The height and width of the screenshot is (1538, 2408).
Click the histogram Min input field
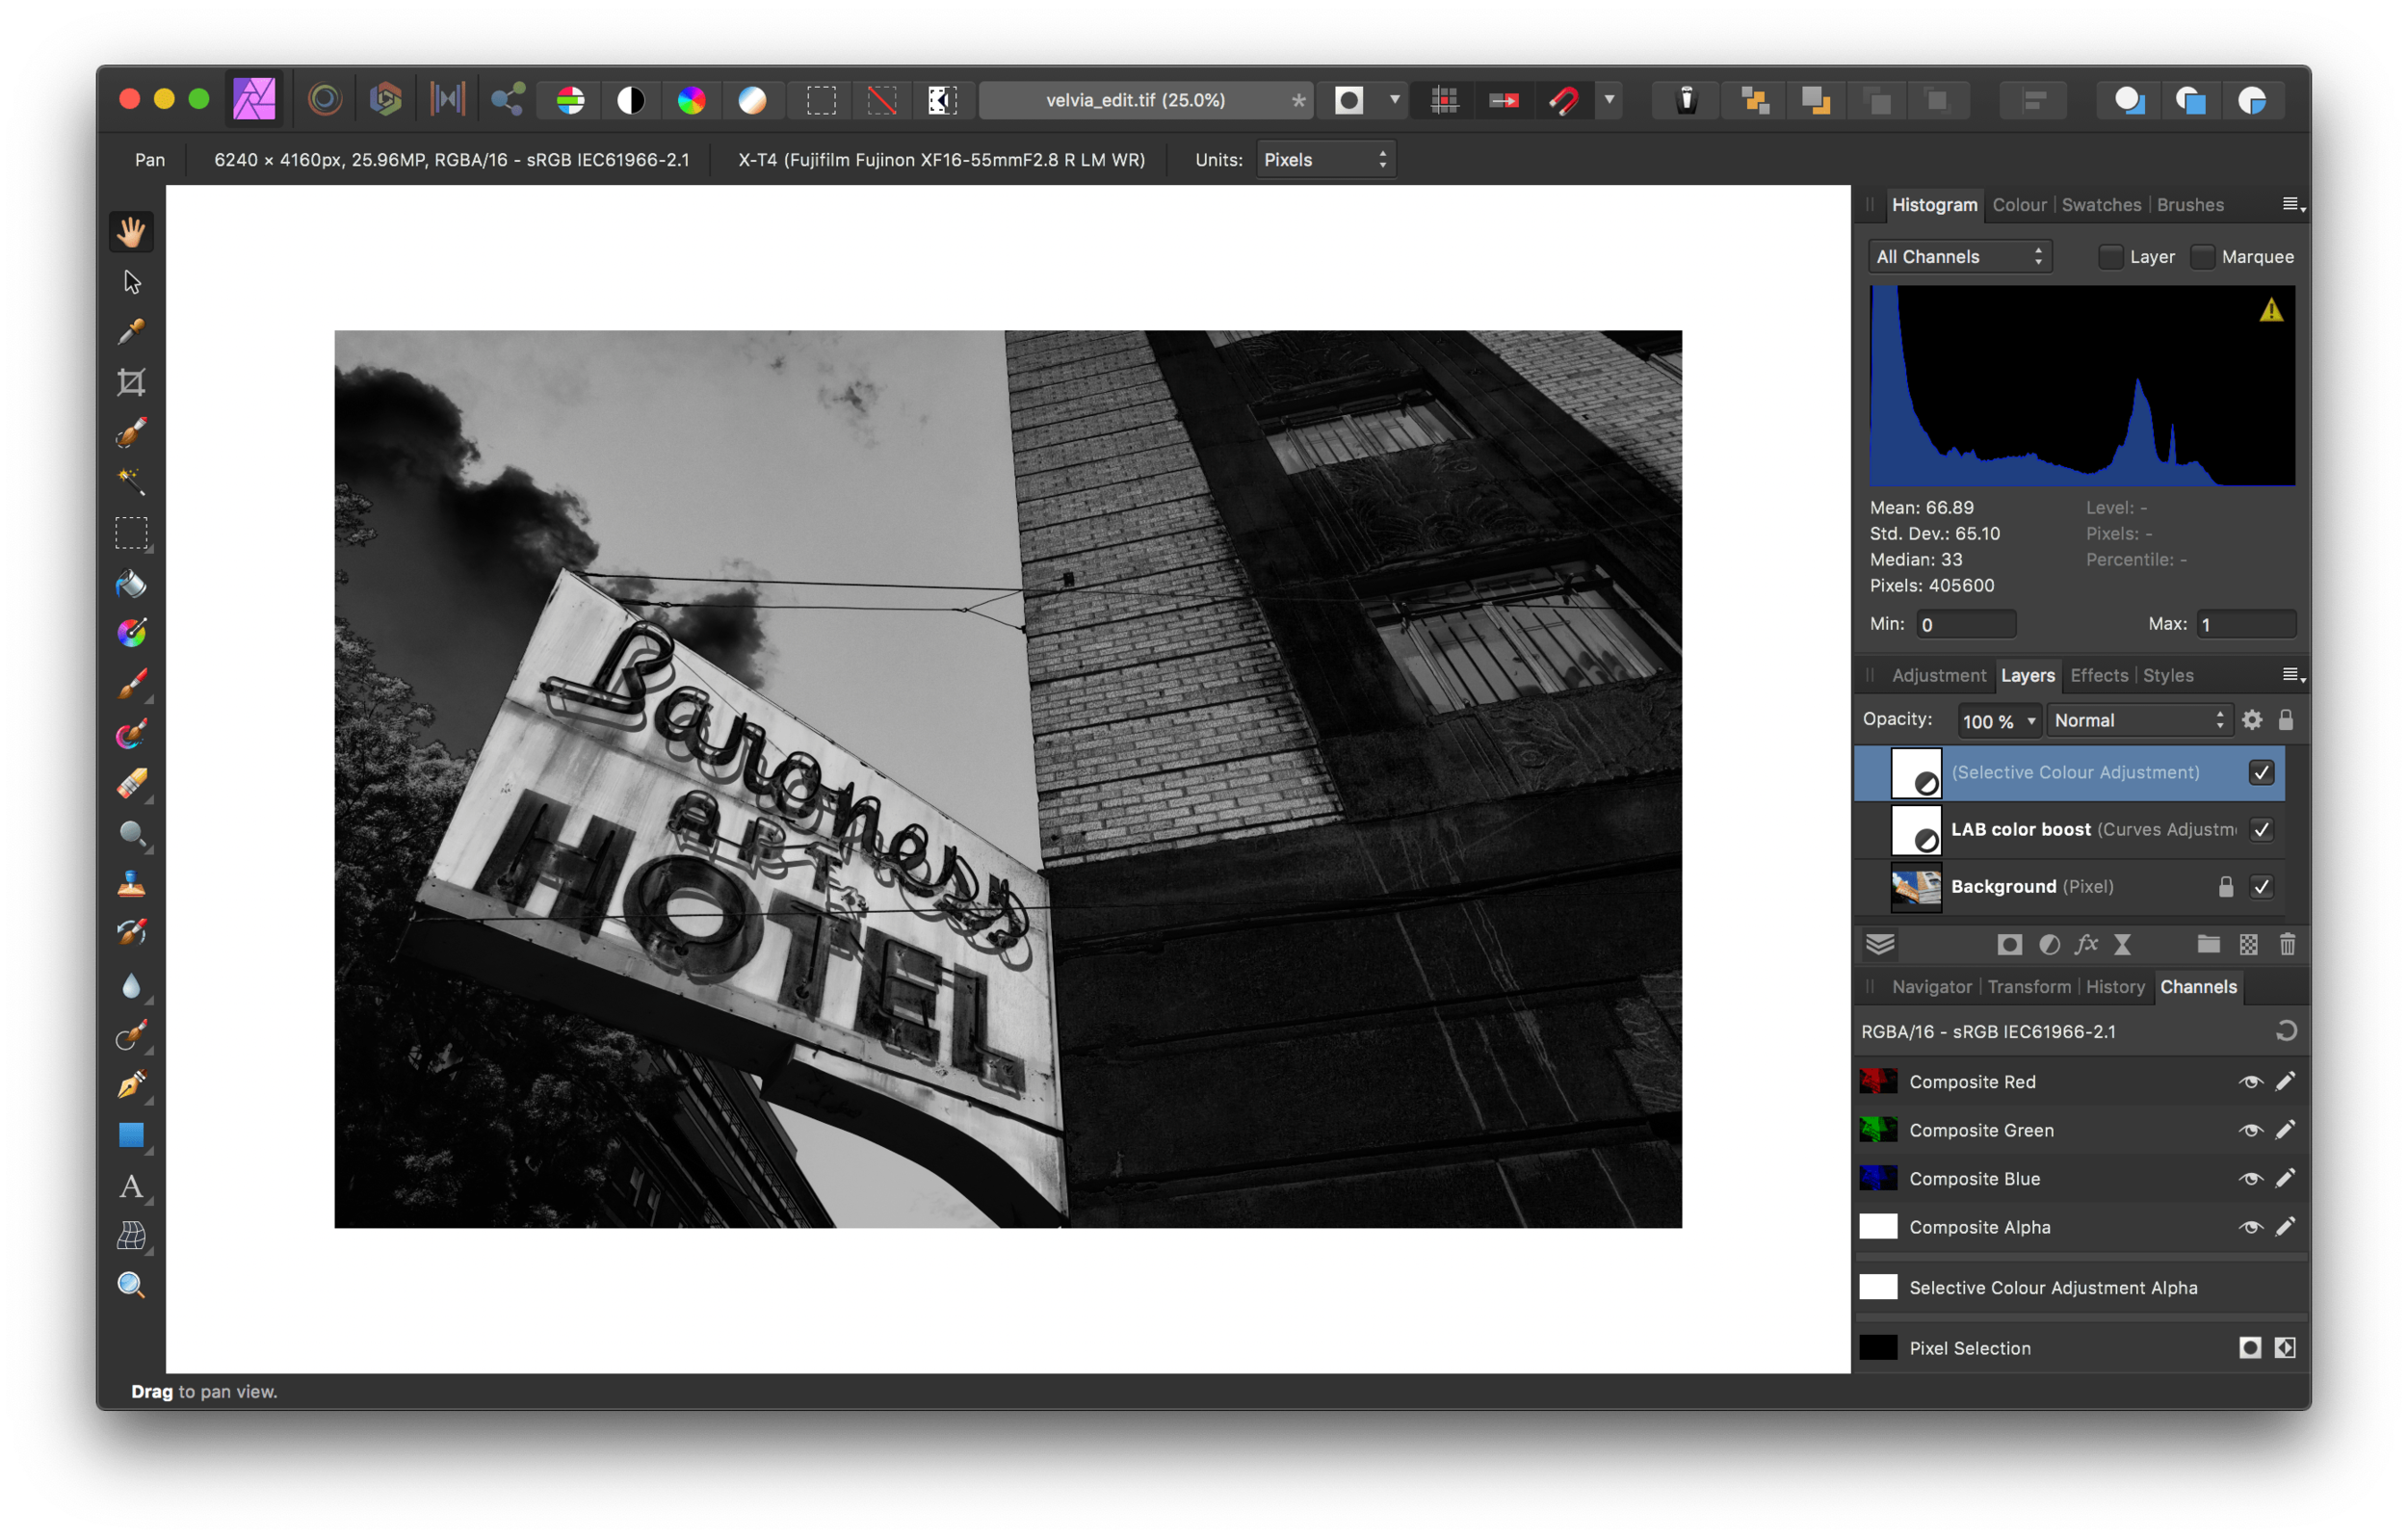(x=1965, y=625)
